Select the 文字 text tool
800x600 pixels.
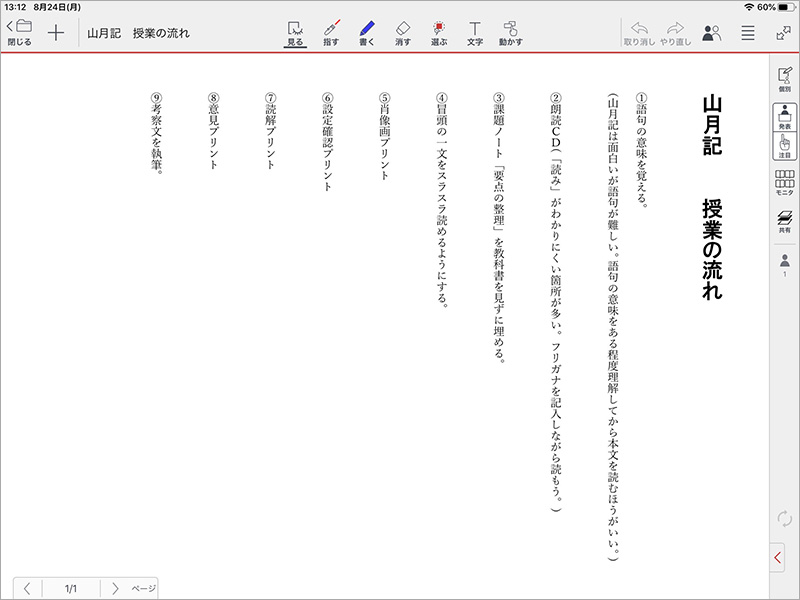(x=474, y=34)
